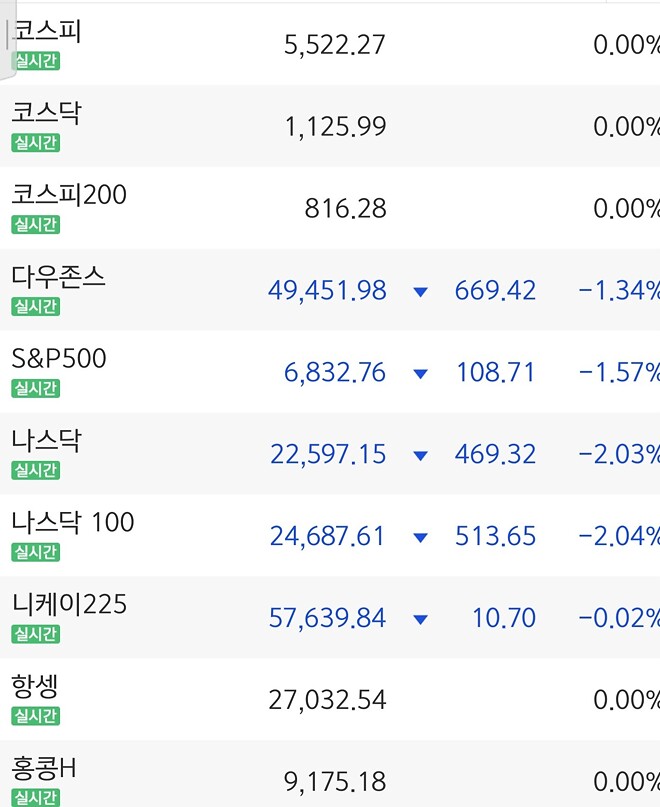Click the 실시간 badge under 항셍

tap(35, 713)
